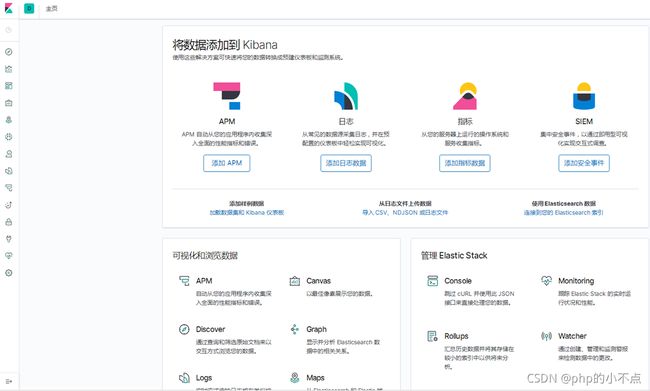Screen dimensions: 650x391
Task: Open Dashboard from the sidebar
Action: click(x=9, y=86)
